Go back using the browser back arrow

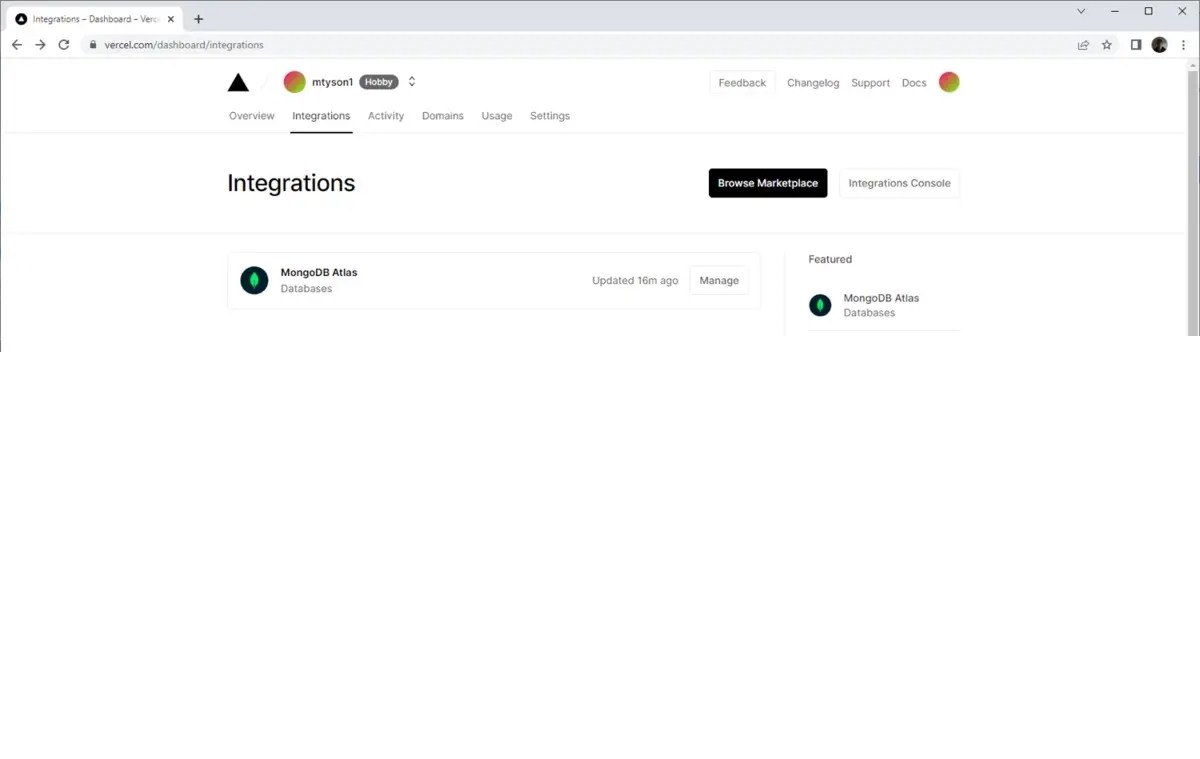click(x=17, y=45)
